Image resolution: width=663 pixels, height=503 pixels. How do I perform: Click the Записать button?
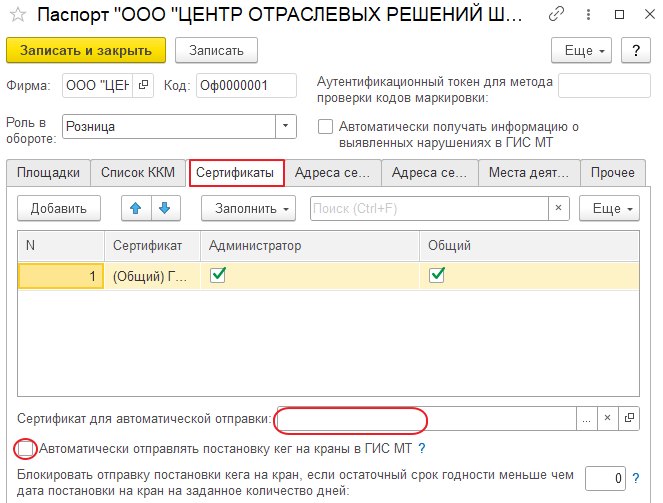pos(216,50)
